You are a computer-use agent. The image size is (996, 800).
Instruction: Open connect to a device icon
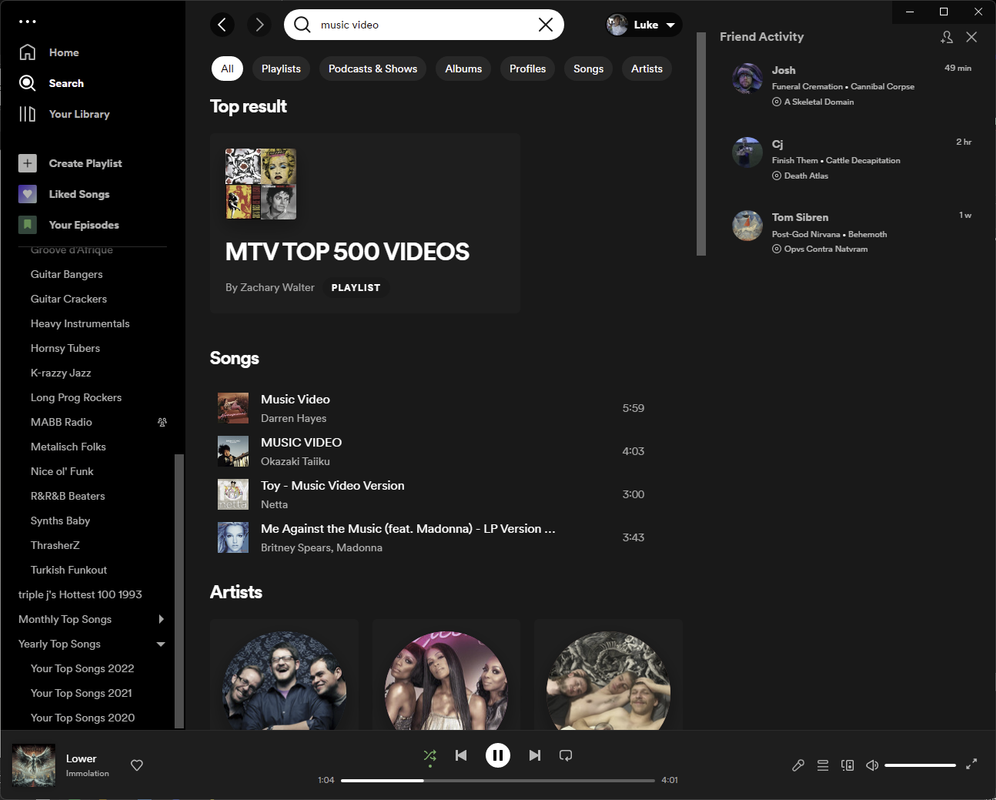pos(847,765)
